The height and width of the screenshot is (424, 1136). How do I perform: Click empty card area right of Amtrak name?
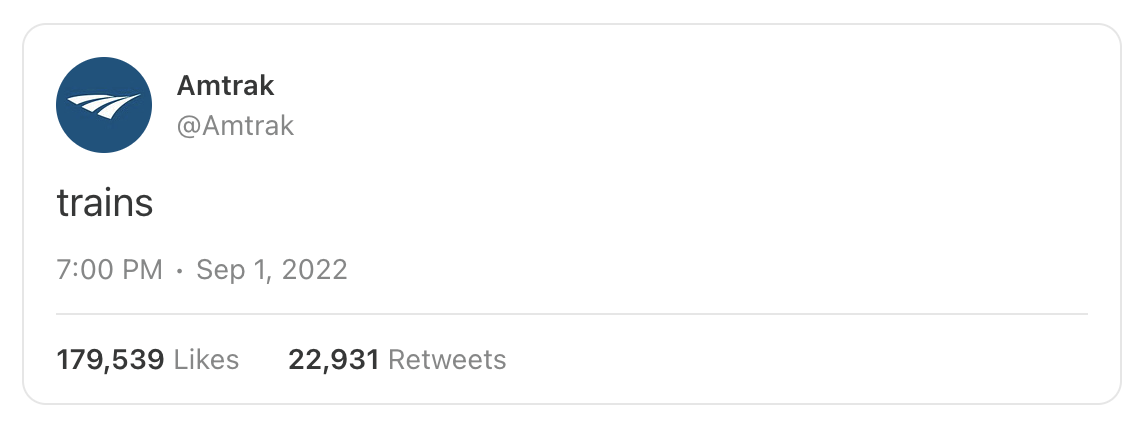(700, 86)
